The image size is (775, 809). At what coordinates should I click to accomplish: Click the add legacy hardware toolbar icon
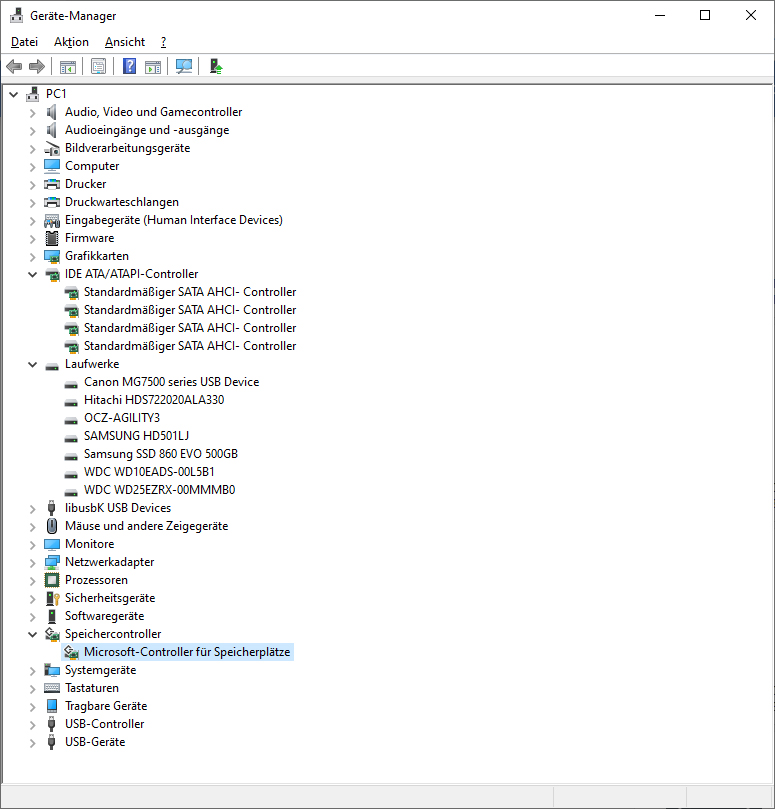[216, 67]
